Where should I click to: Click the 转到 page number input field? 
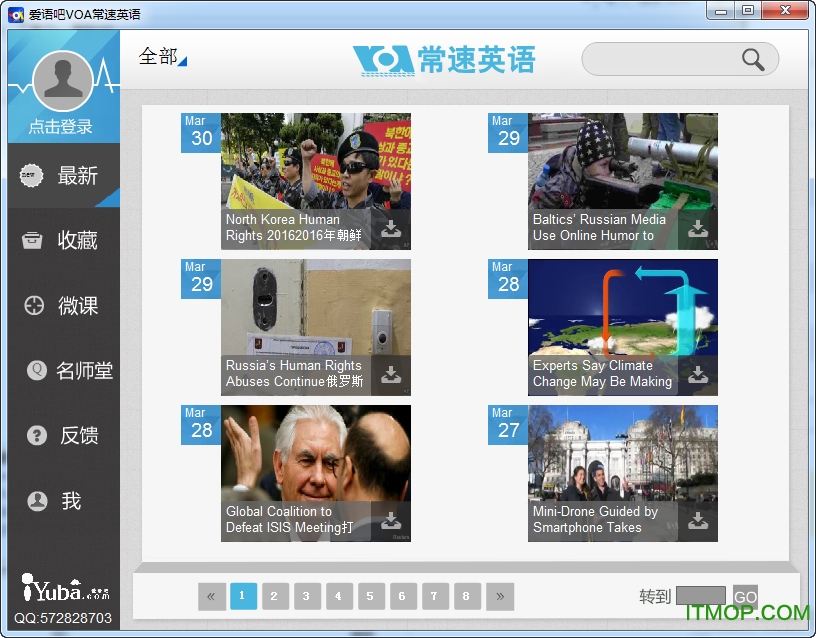pyautogui.click(x=700, y=596)
